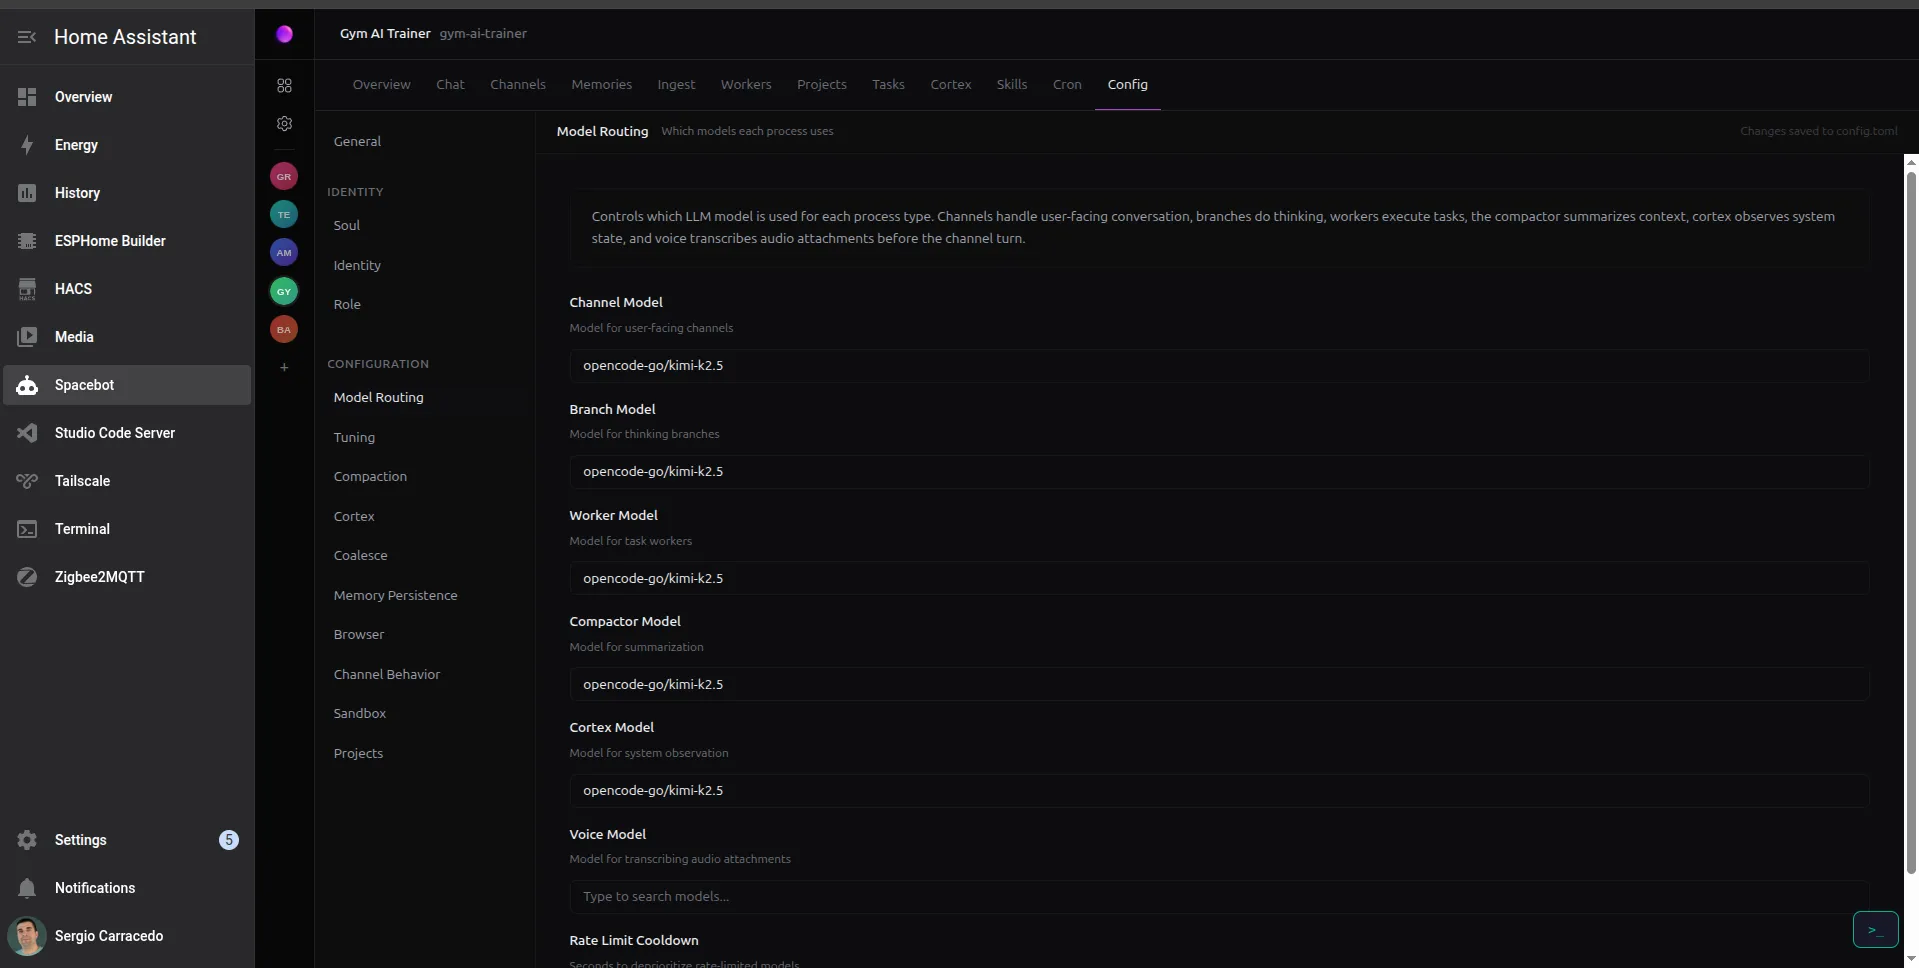Open the Worker Model selector
The image size is (1919, 968).
(x=1218, y=579)
